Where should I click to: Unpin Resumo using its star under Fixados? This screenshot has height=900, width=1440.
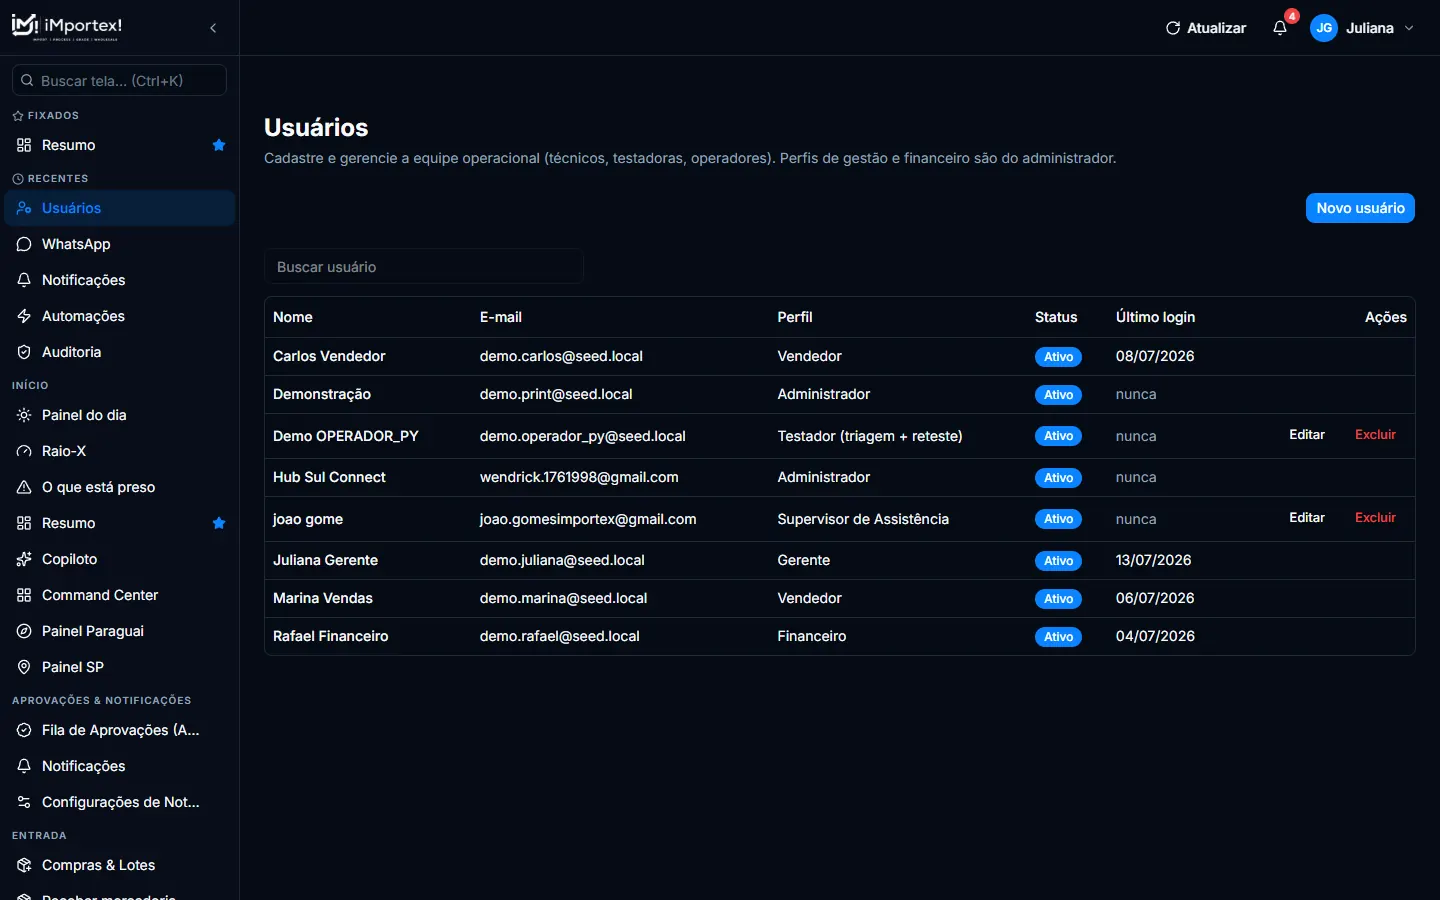click(219, 145)
